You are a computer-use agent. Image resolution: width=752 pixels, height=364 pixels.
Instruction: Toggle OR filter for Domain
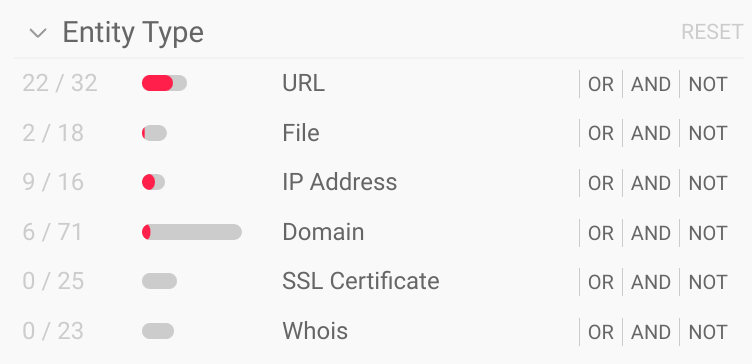(601, 233)
